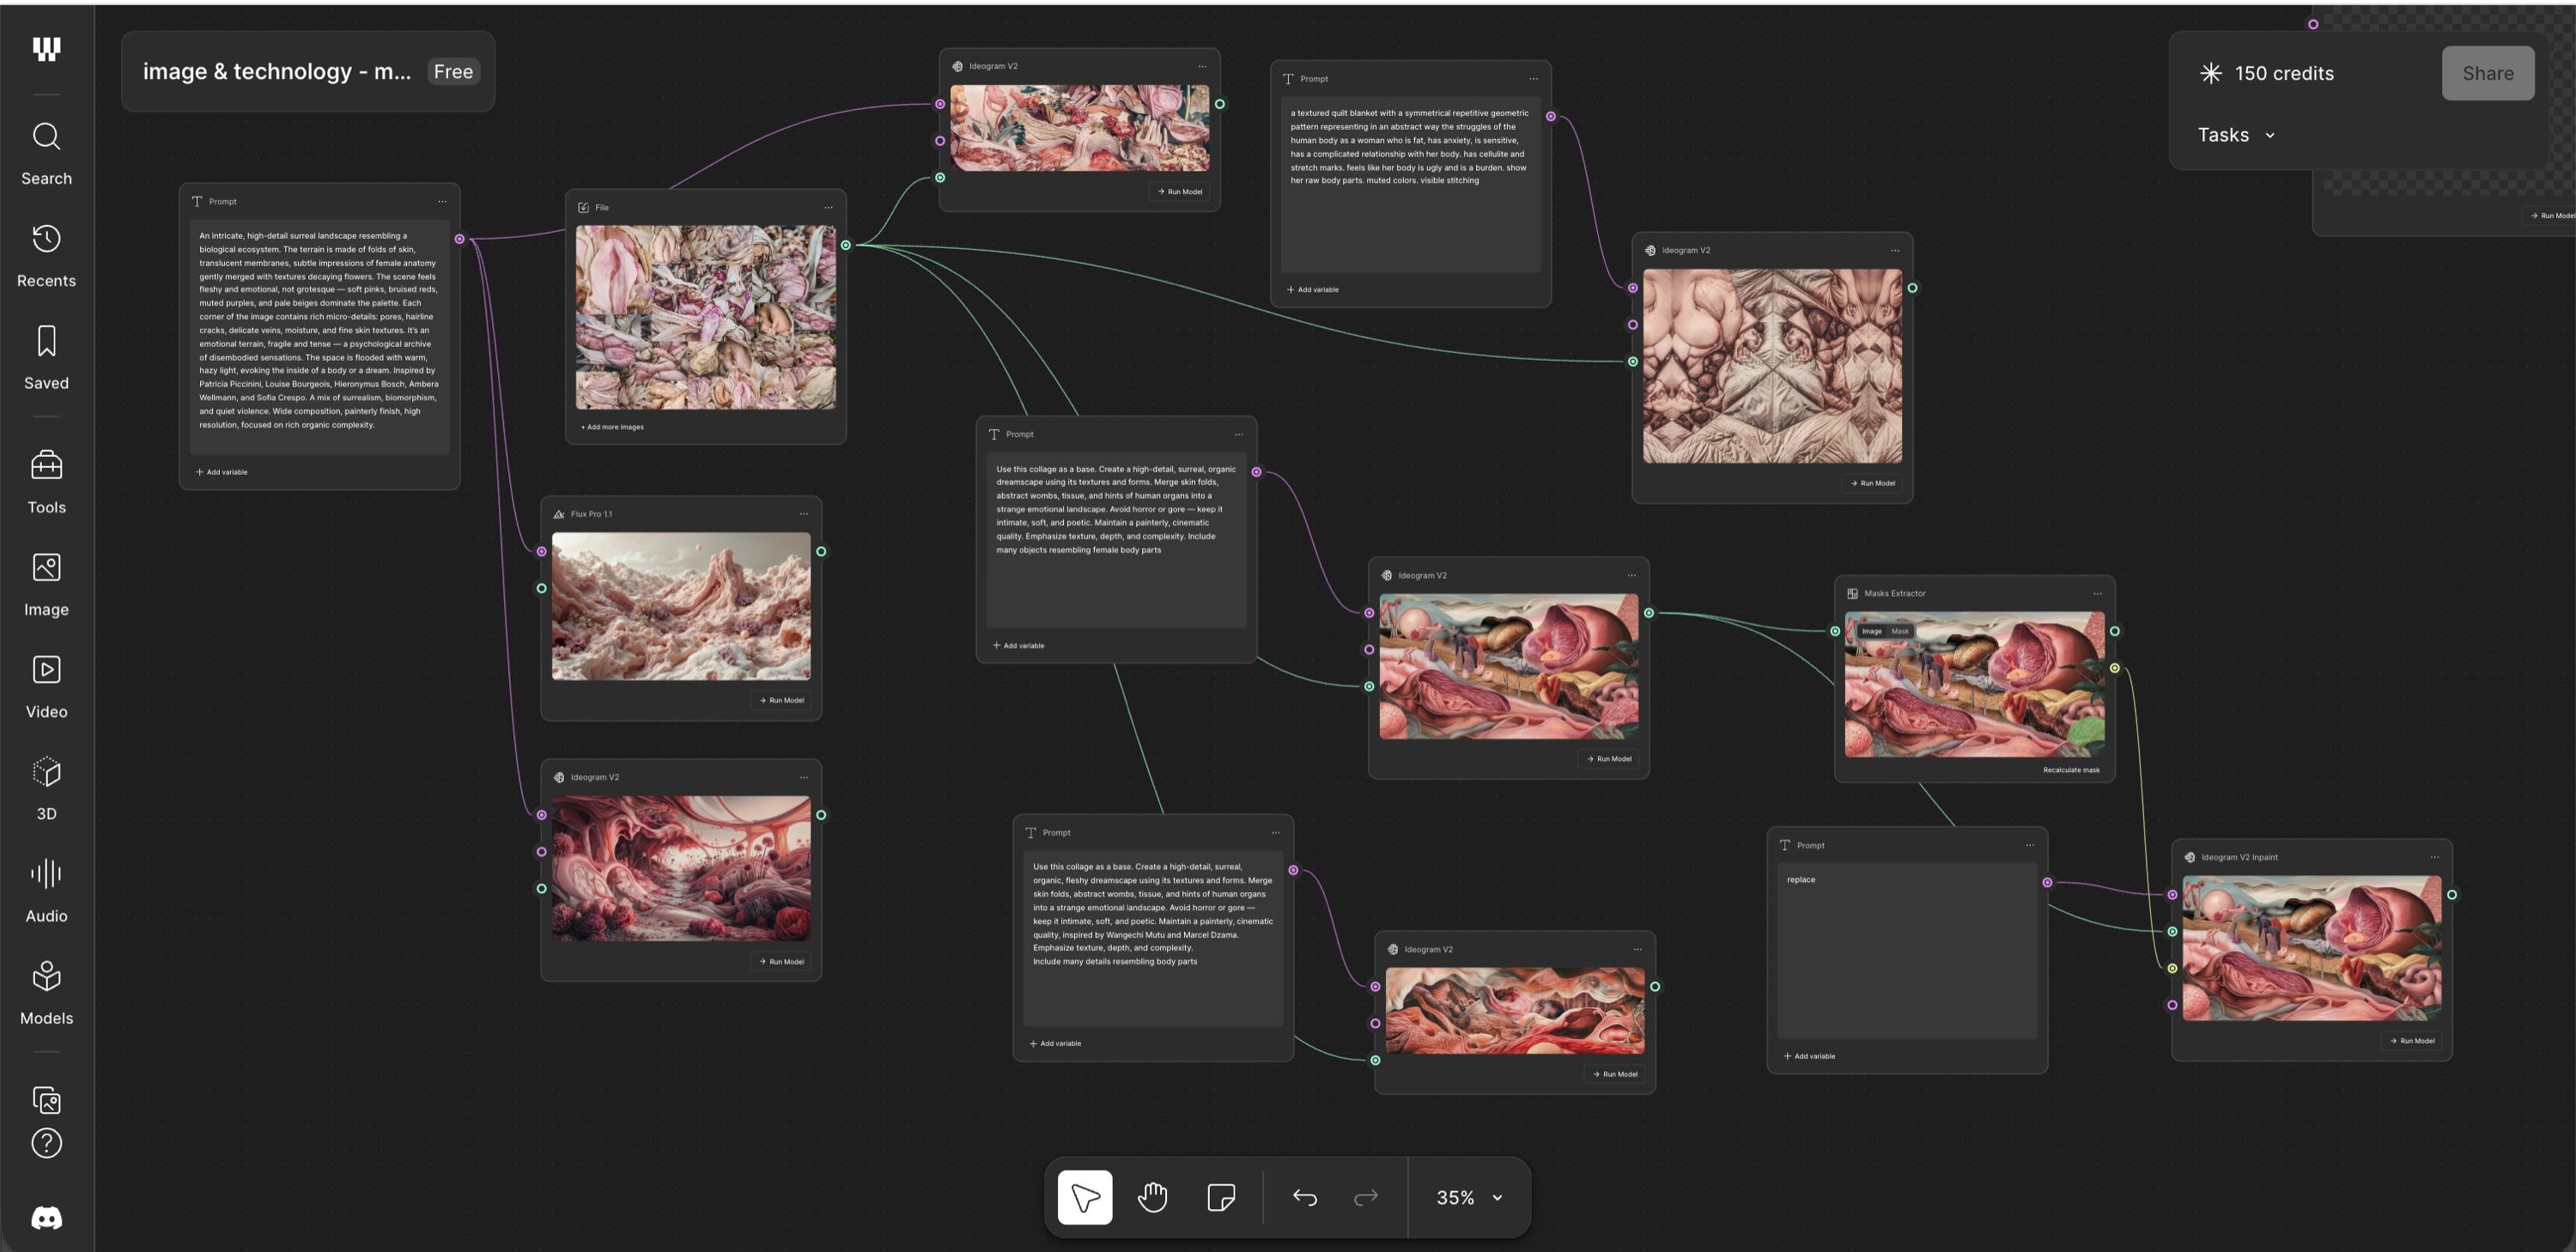
Task: Open the Tools category
Action: 46,481
